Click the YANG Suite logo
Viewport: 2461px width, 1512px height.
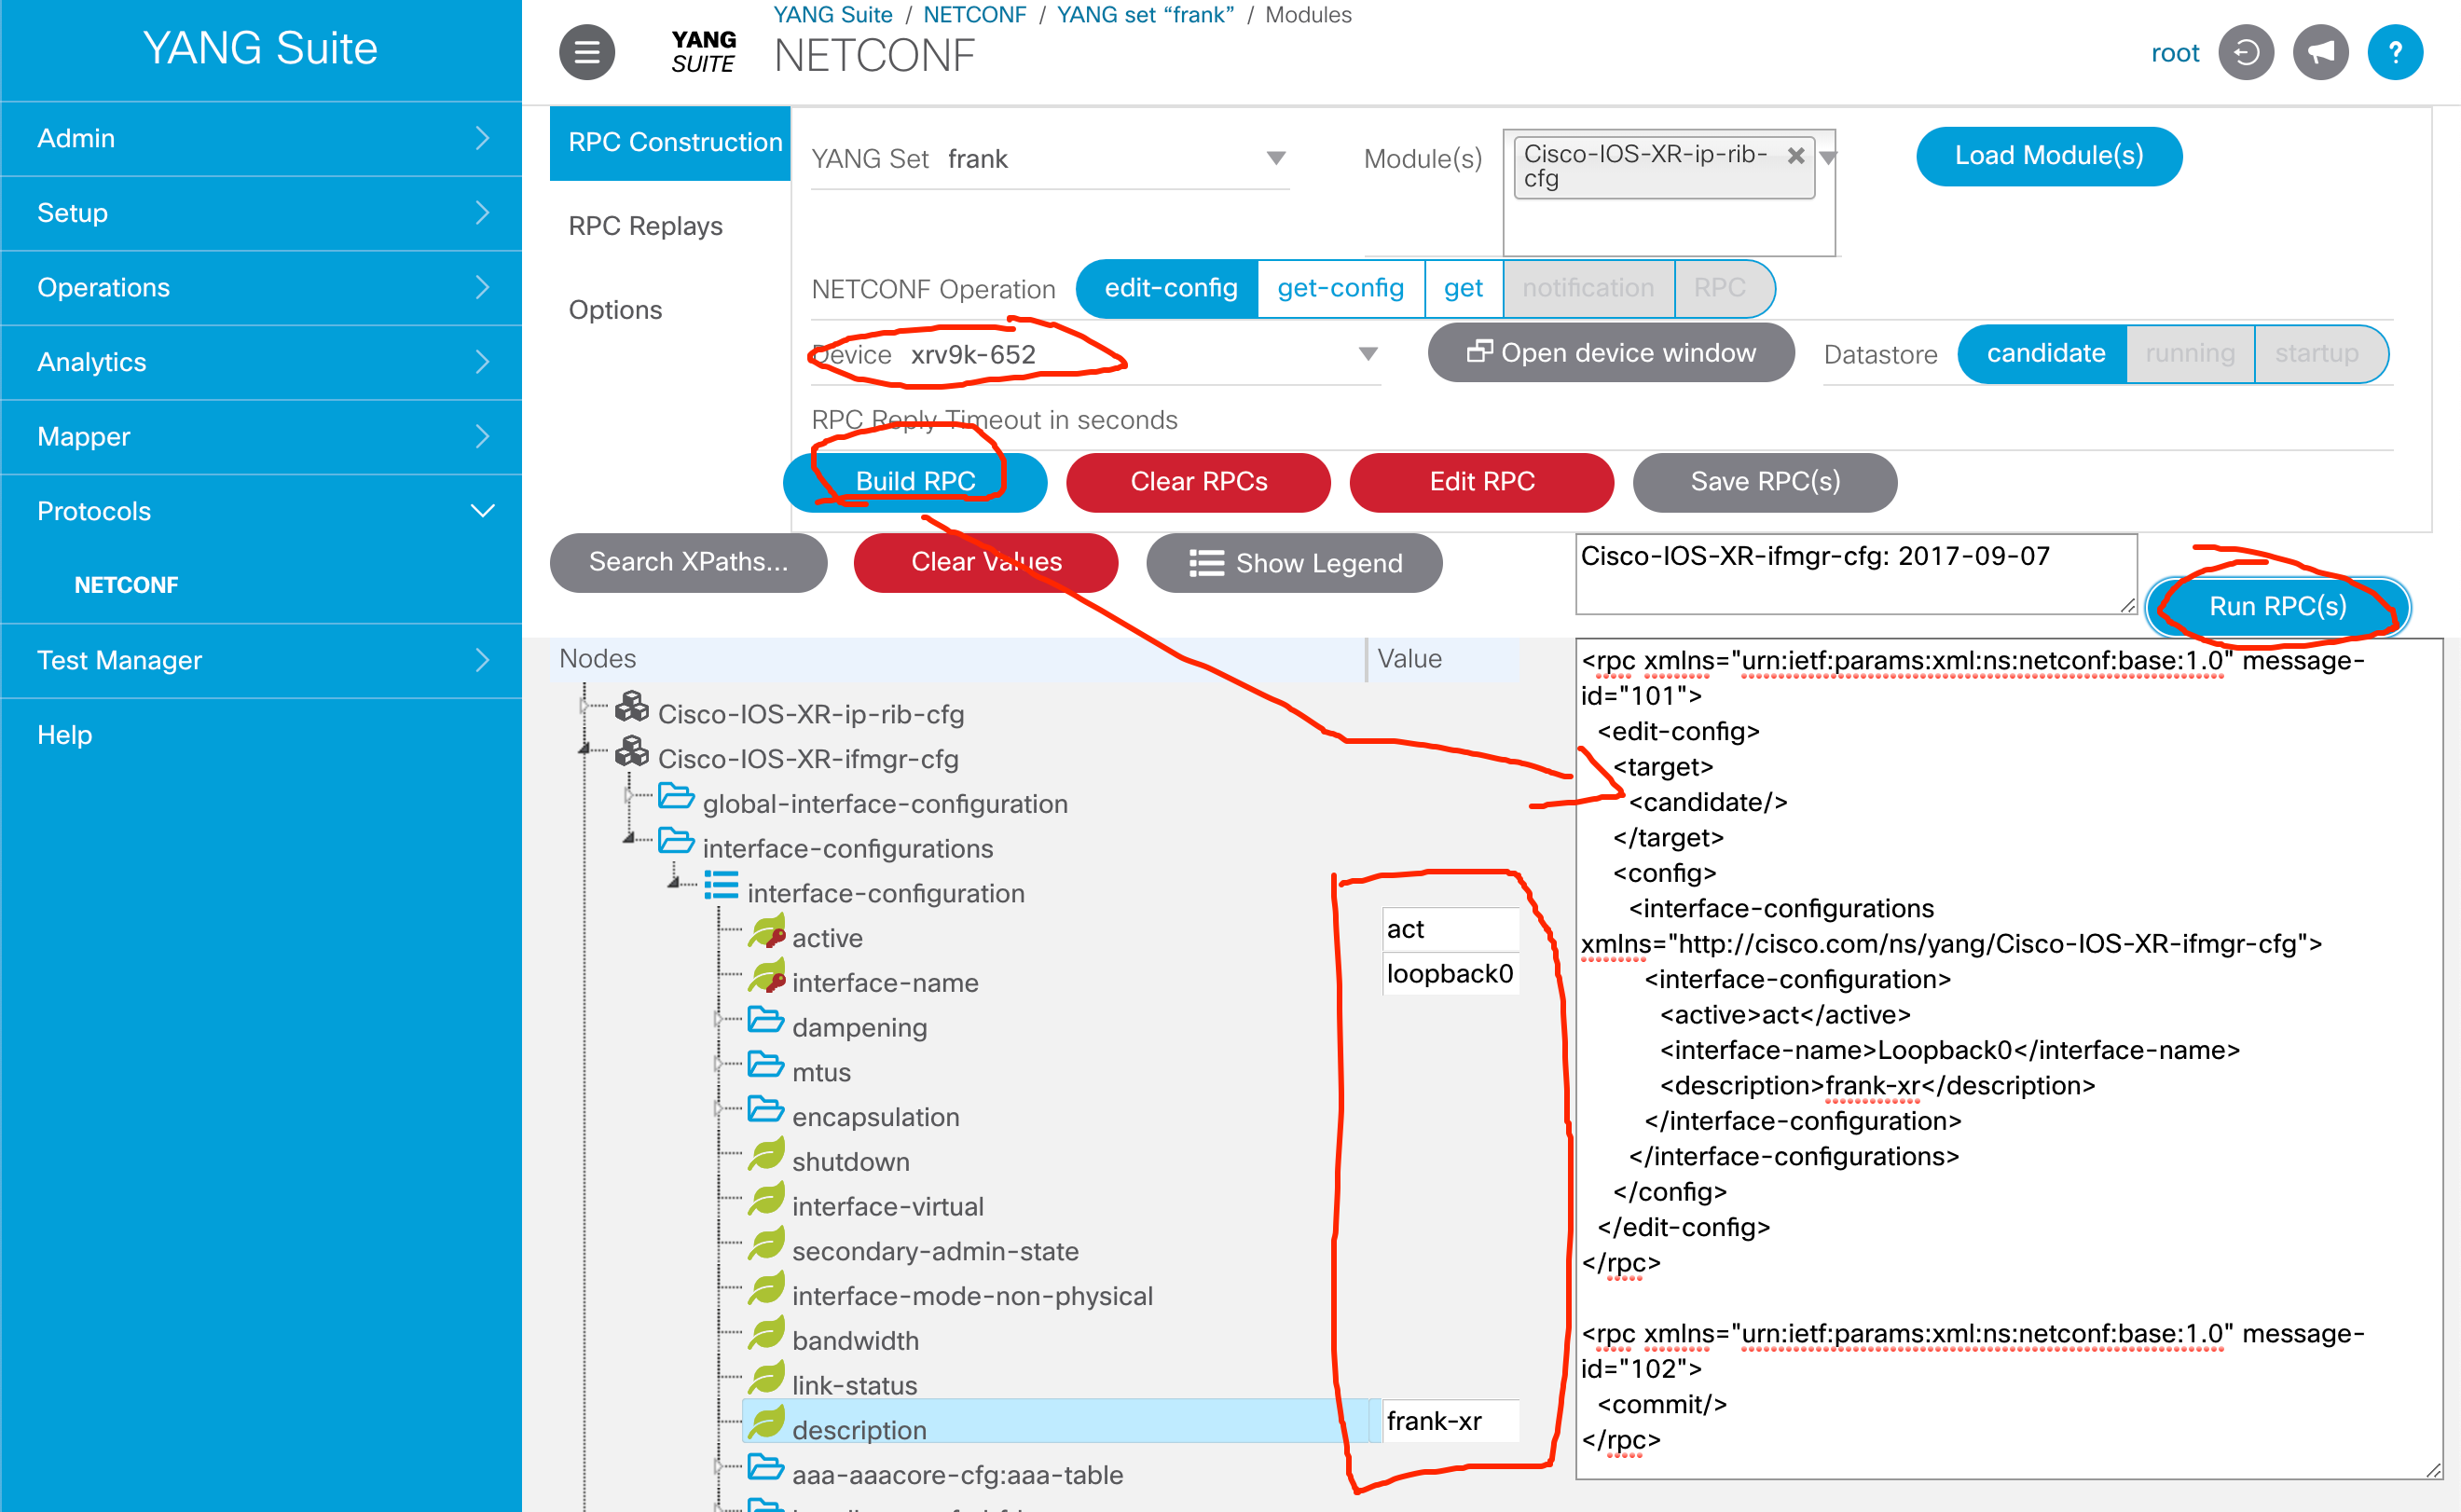point(703,52)
